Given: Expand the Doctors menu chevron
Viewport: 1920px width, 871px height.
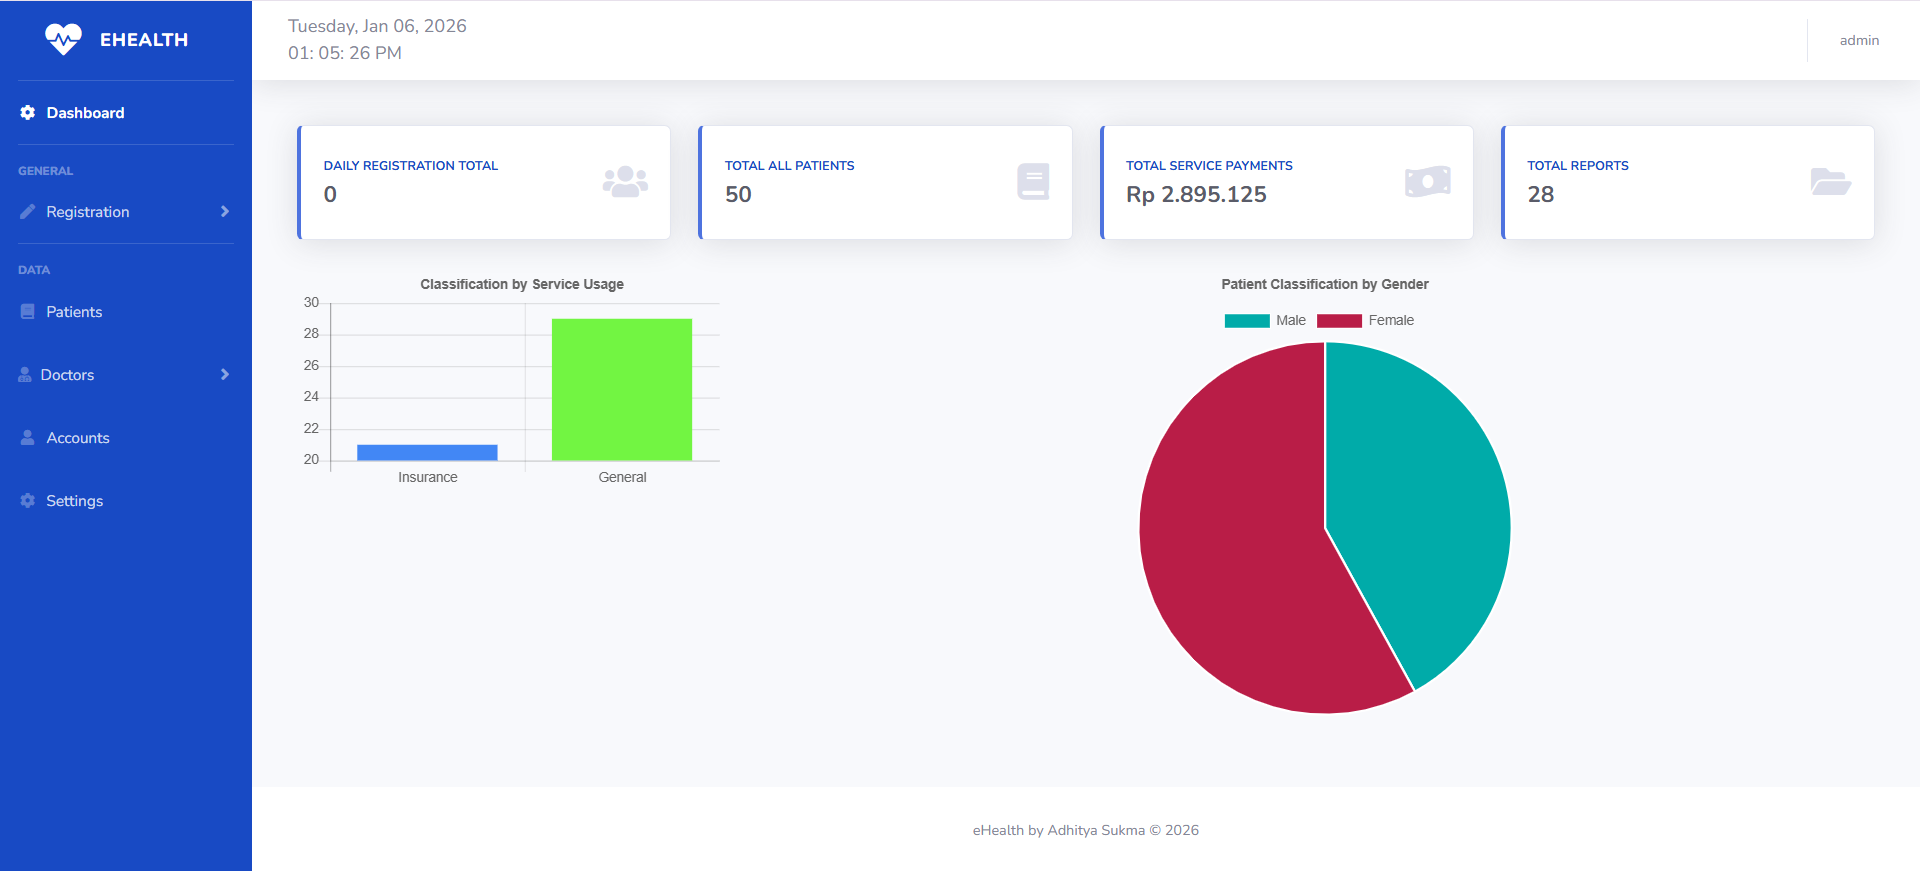Looking at the screenshot, I should pos(225,375).
